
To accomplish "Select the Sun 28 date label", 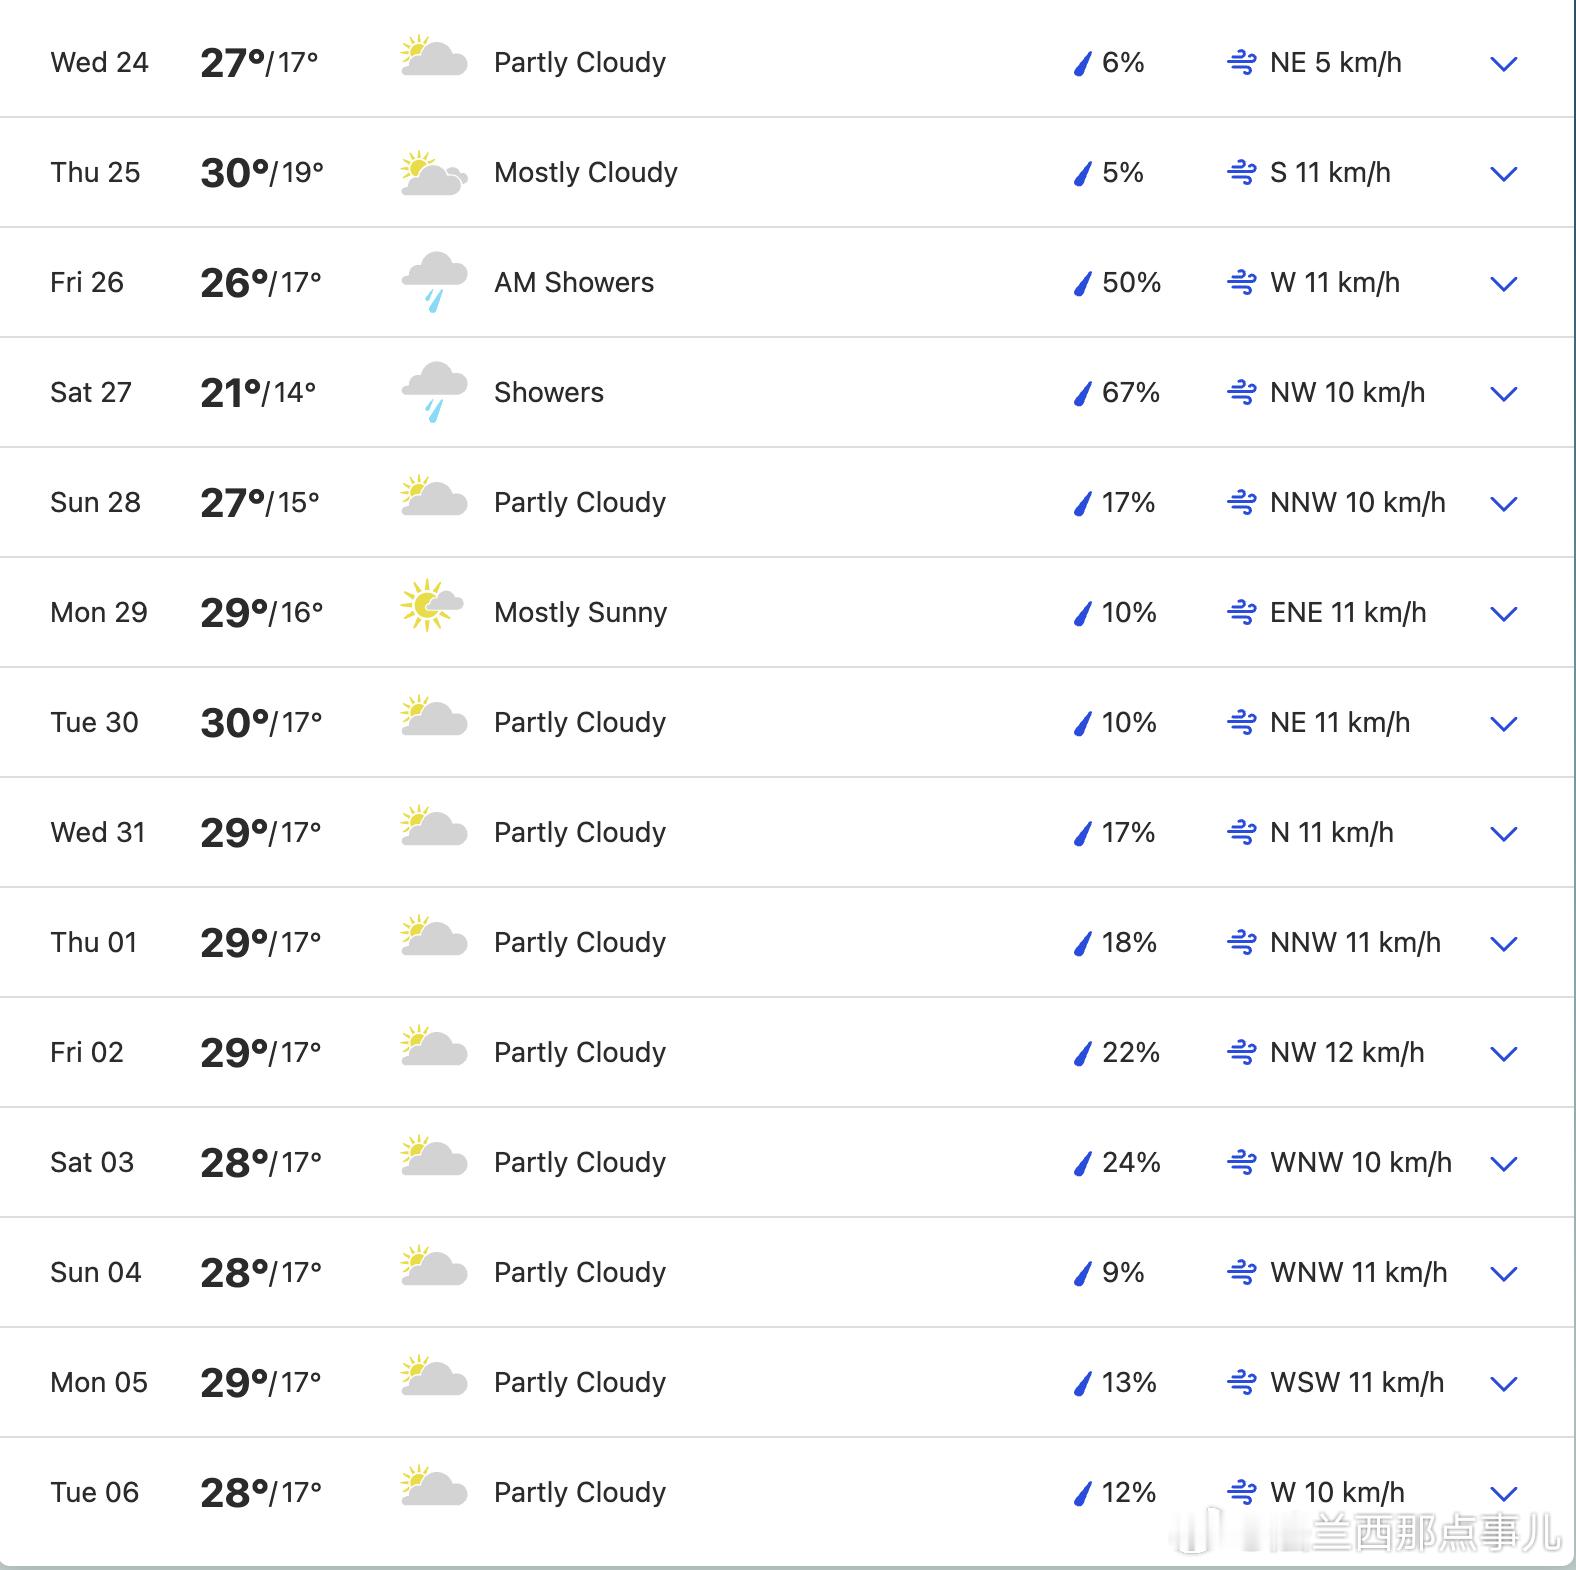I will click(x=96, y=502).
